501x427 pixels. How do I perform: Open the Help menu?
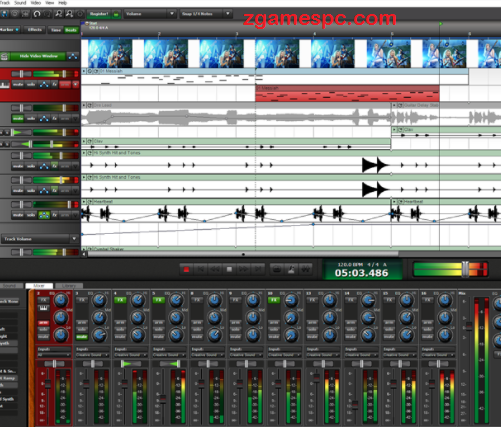63,3
